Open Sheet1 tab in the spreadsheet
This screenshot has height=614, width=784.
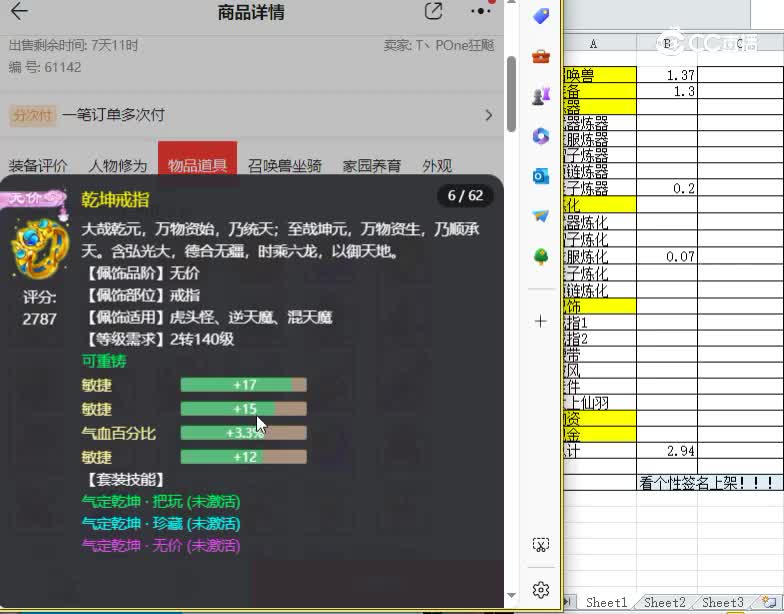[x=606, y=602]
